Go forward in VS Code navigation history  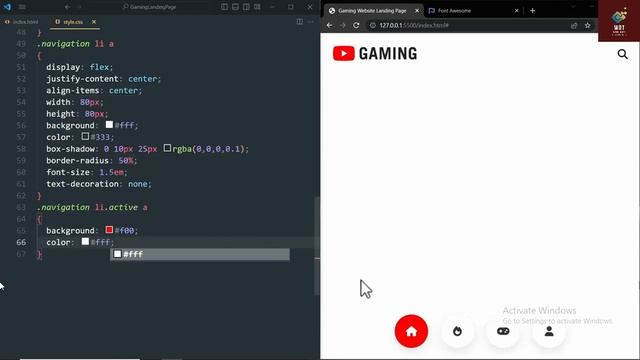pos(79,7)
